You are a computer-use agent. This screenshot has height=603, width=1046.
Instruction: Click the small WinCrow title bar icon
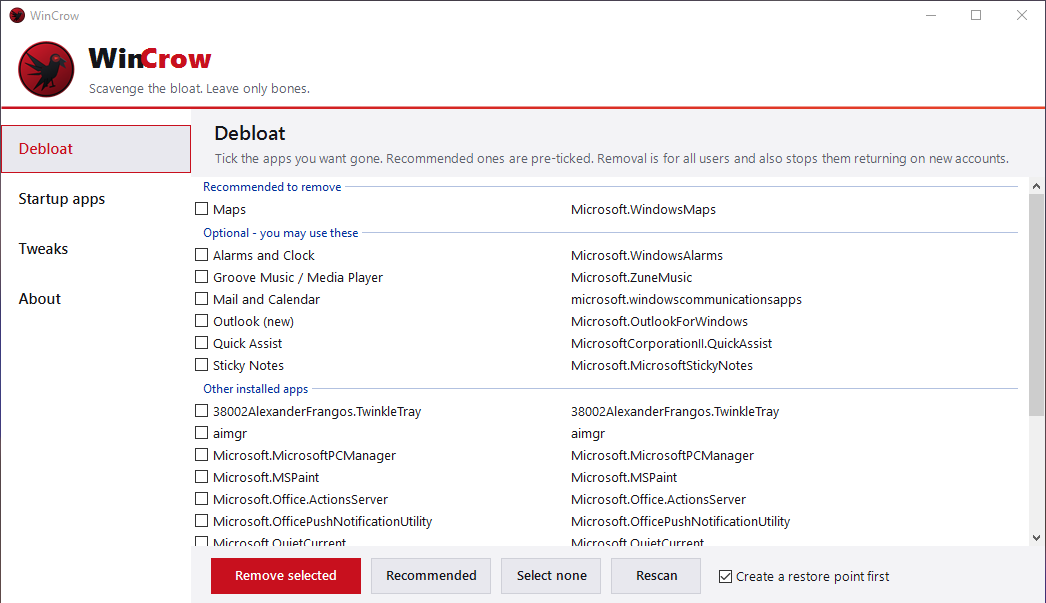click(x=17, y=15)
